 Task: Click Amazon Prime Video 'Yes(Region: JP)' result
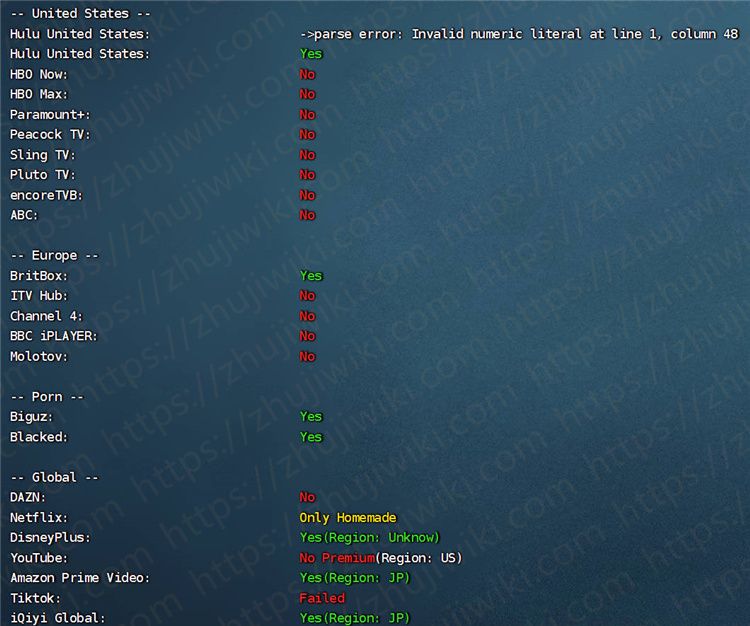(x=355, y=578)
